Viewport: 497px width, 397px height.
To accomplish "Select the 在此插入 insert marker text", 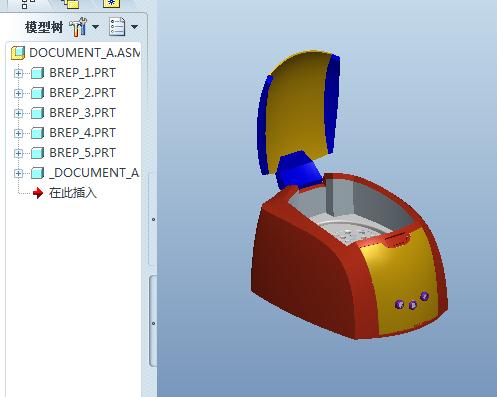I will coord(73,193).
